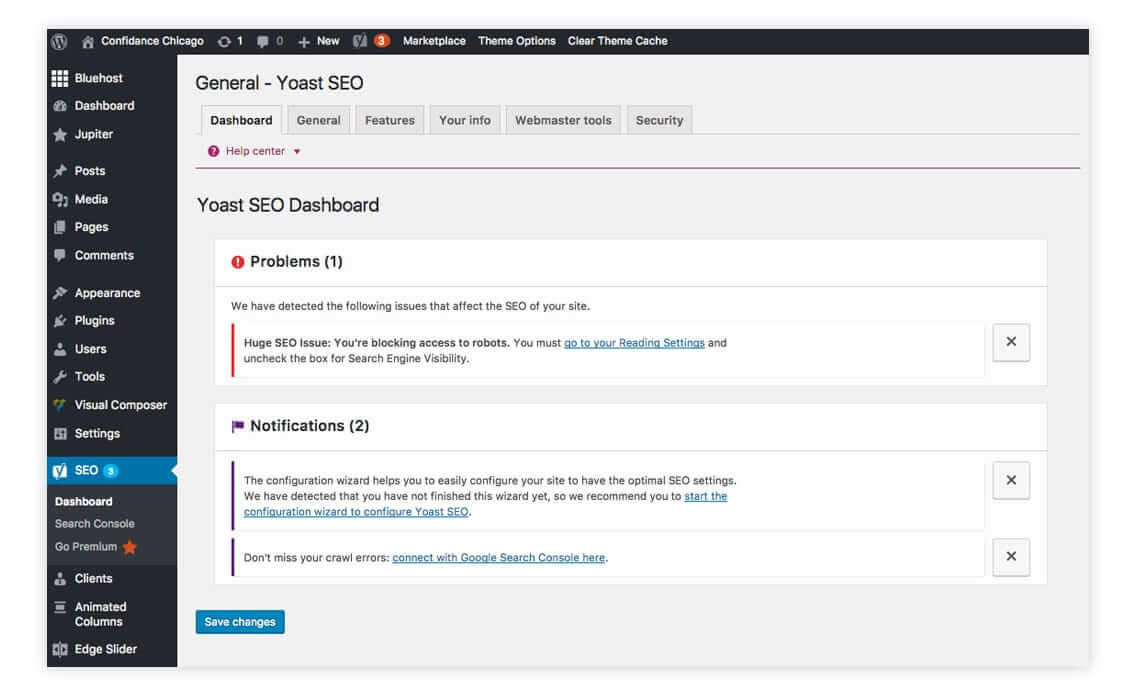
Task: Click the Jupiter star icon
Action: tap(60, 135)
